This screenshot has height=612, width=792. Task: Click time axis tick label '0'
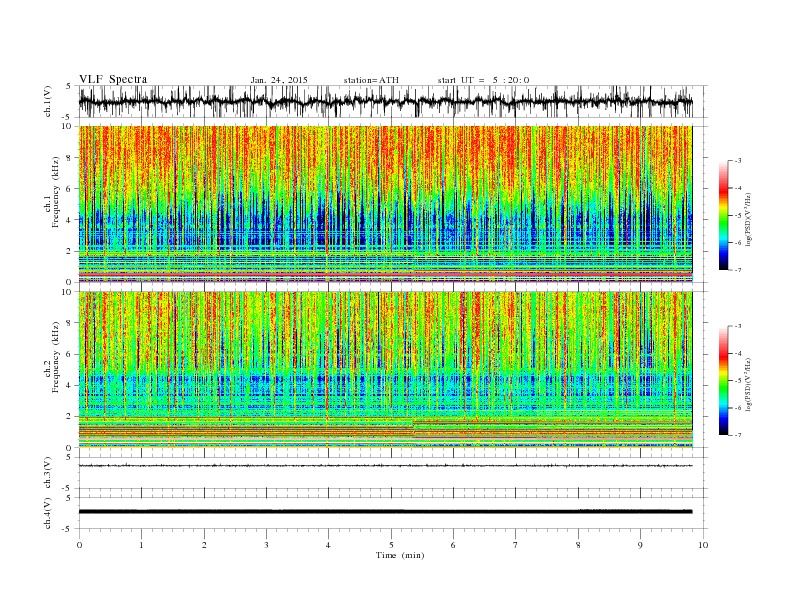79,545
